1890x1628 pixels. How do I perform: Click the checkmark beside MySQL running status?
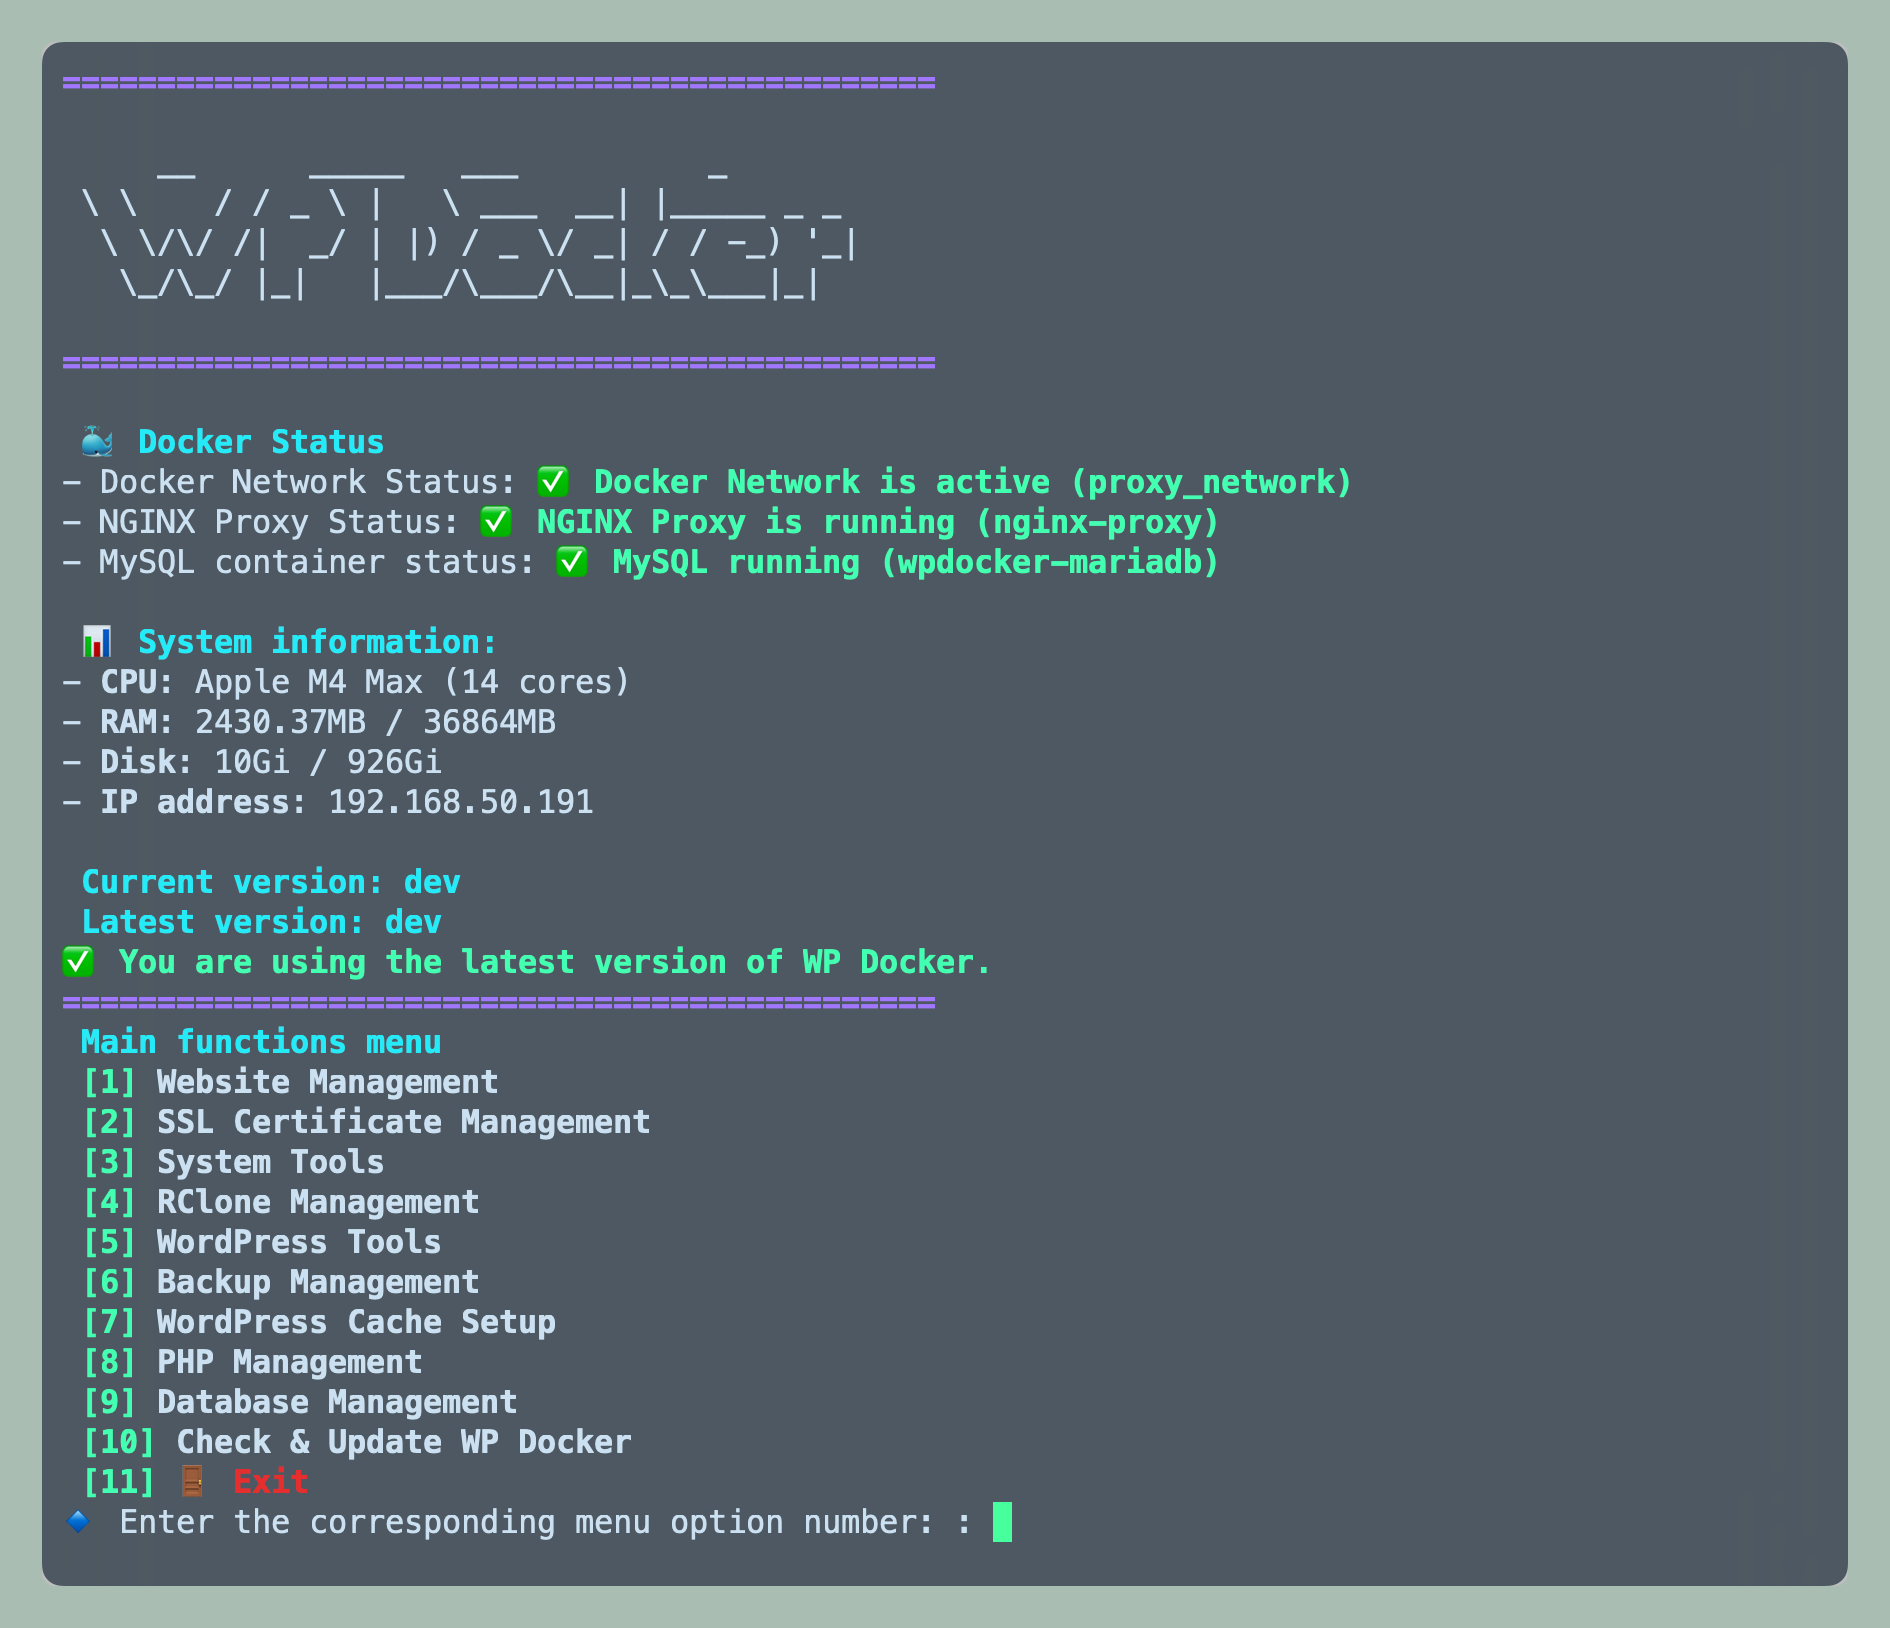[x=570, y=561]
